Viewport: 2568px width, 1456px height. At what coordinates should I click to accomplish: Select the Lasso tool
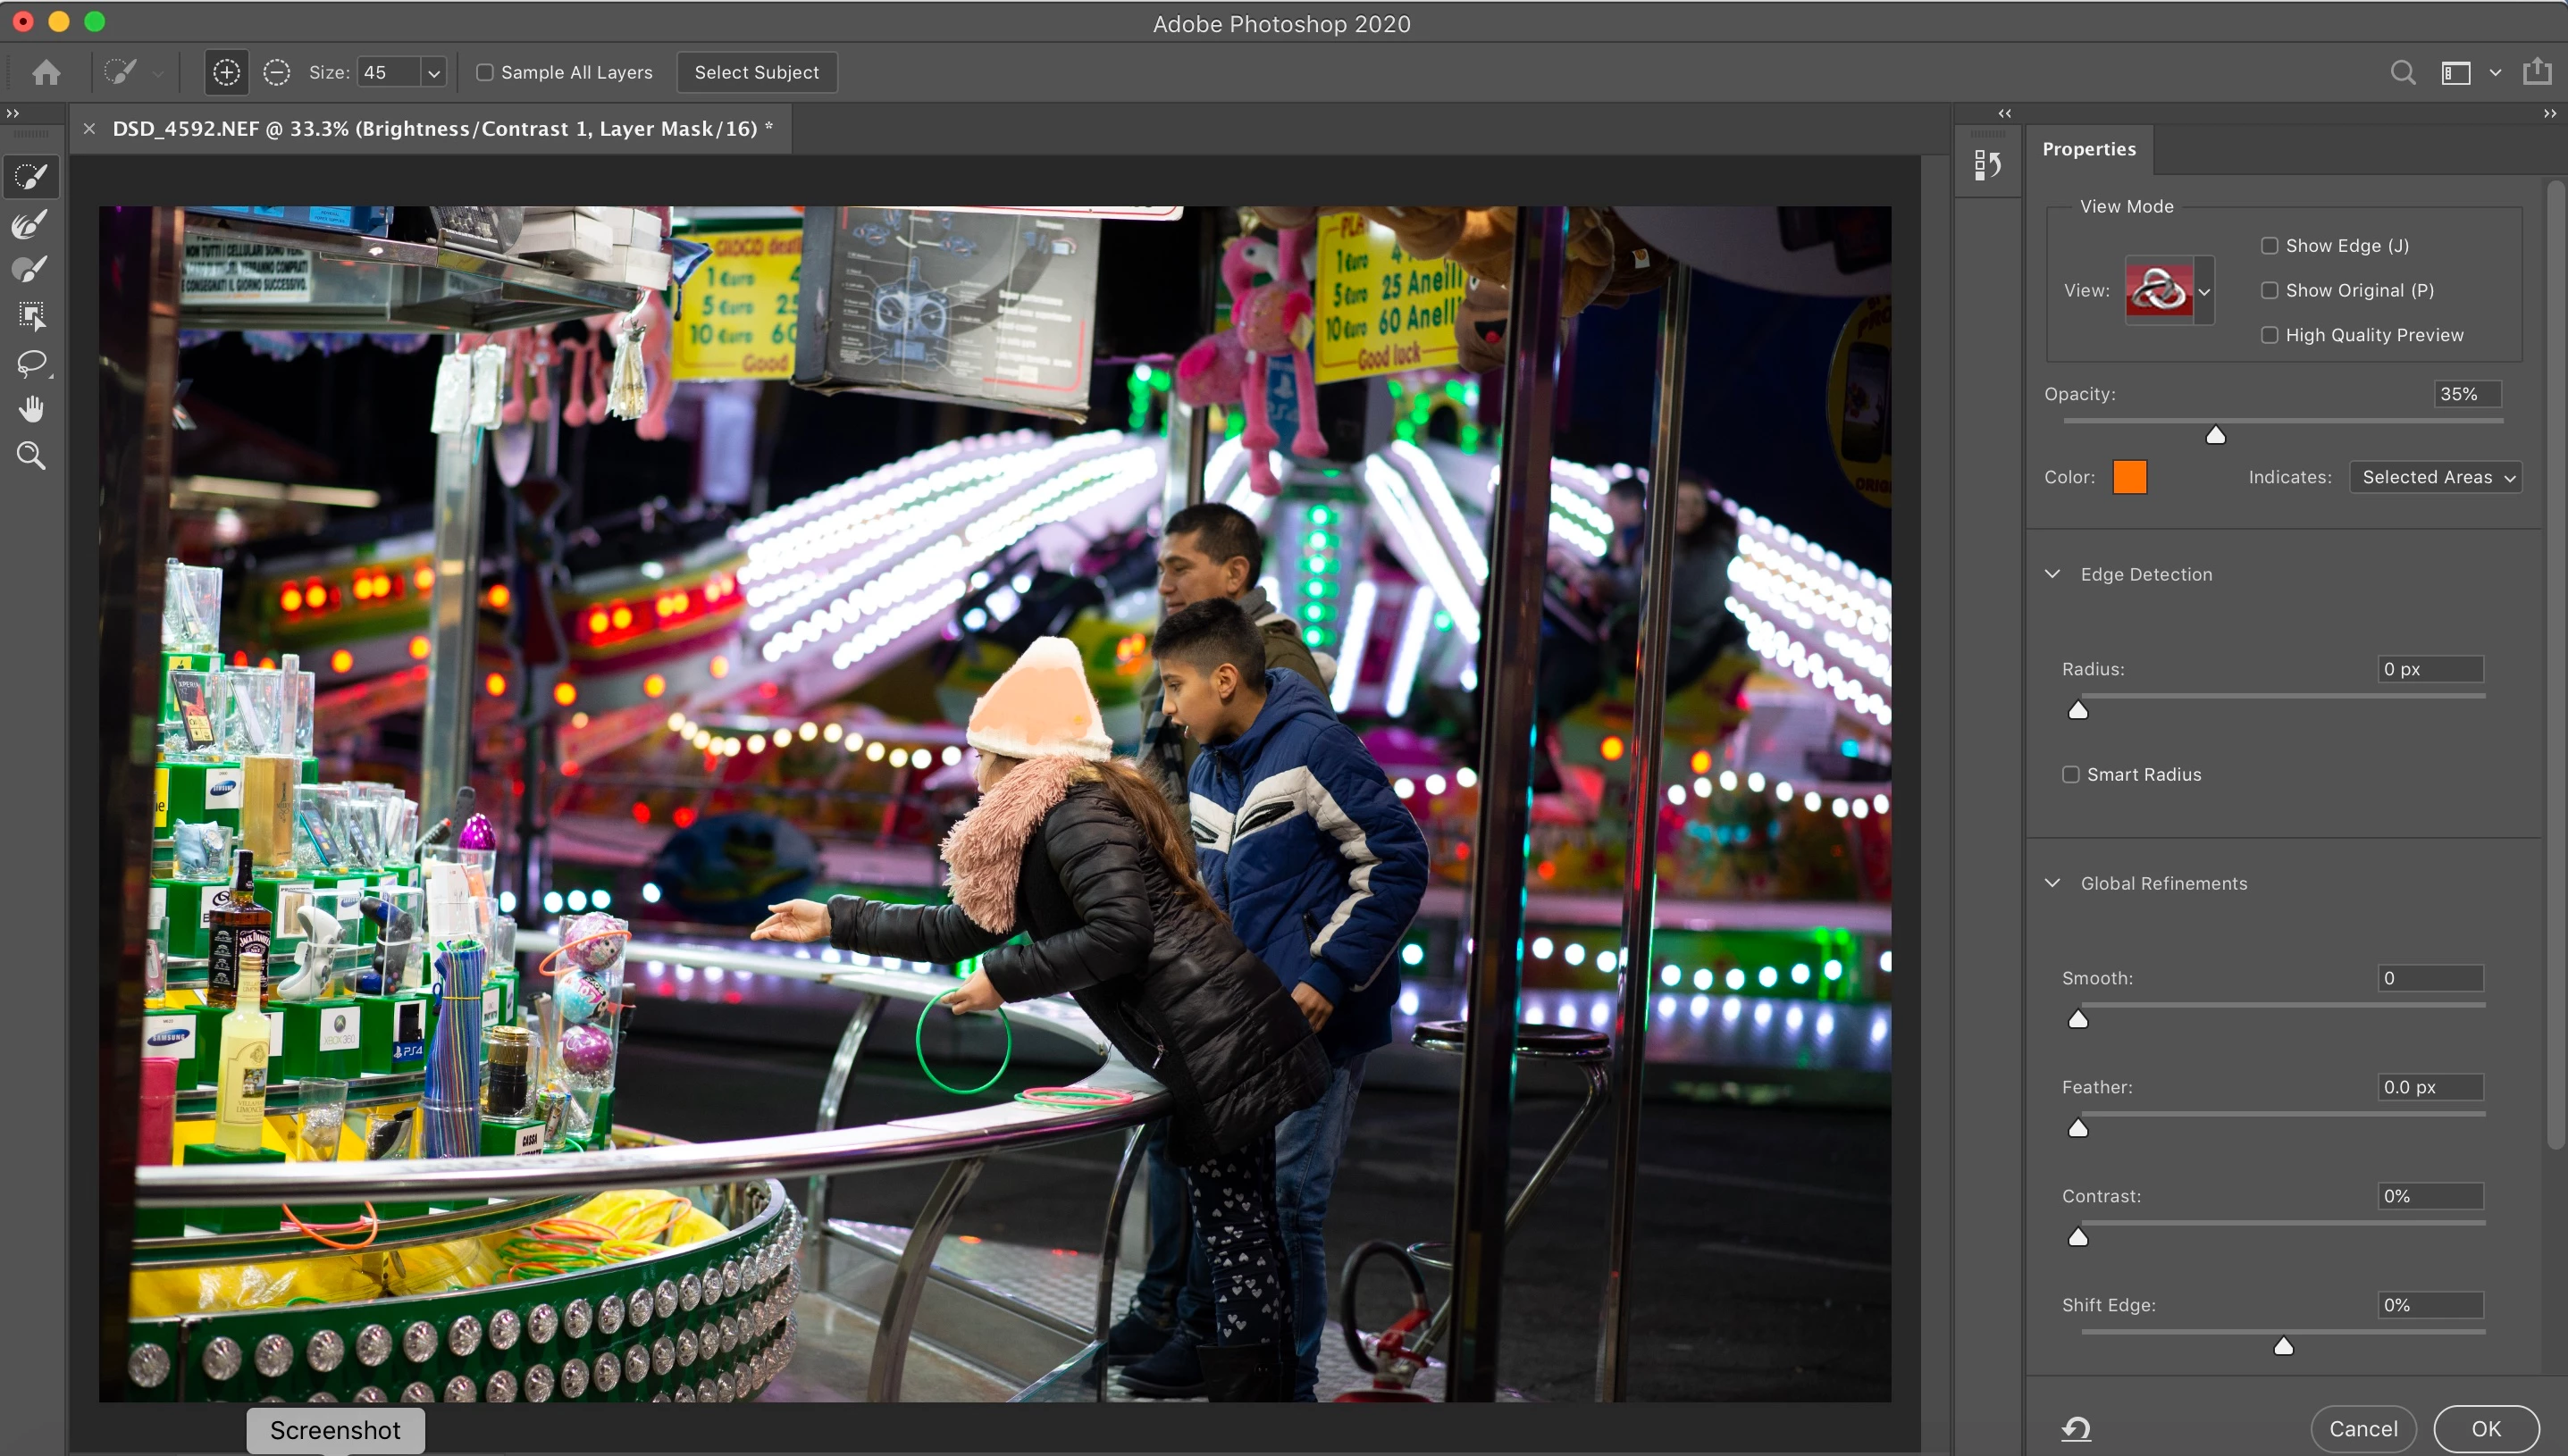coord(31,362)
